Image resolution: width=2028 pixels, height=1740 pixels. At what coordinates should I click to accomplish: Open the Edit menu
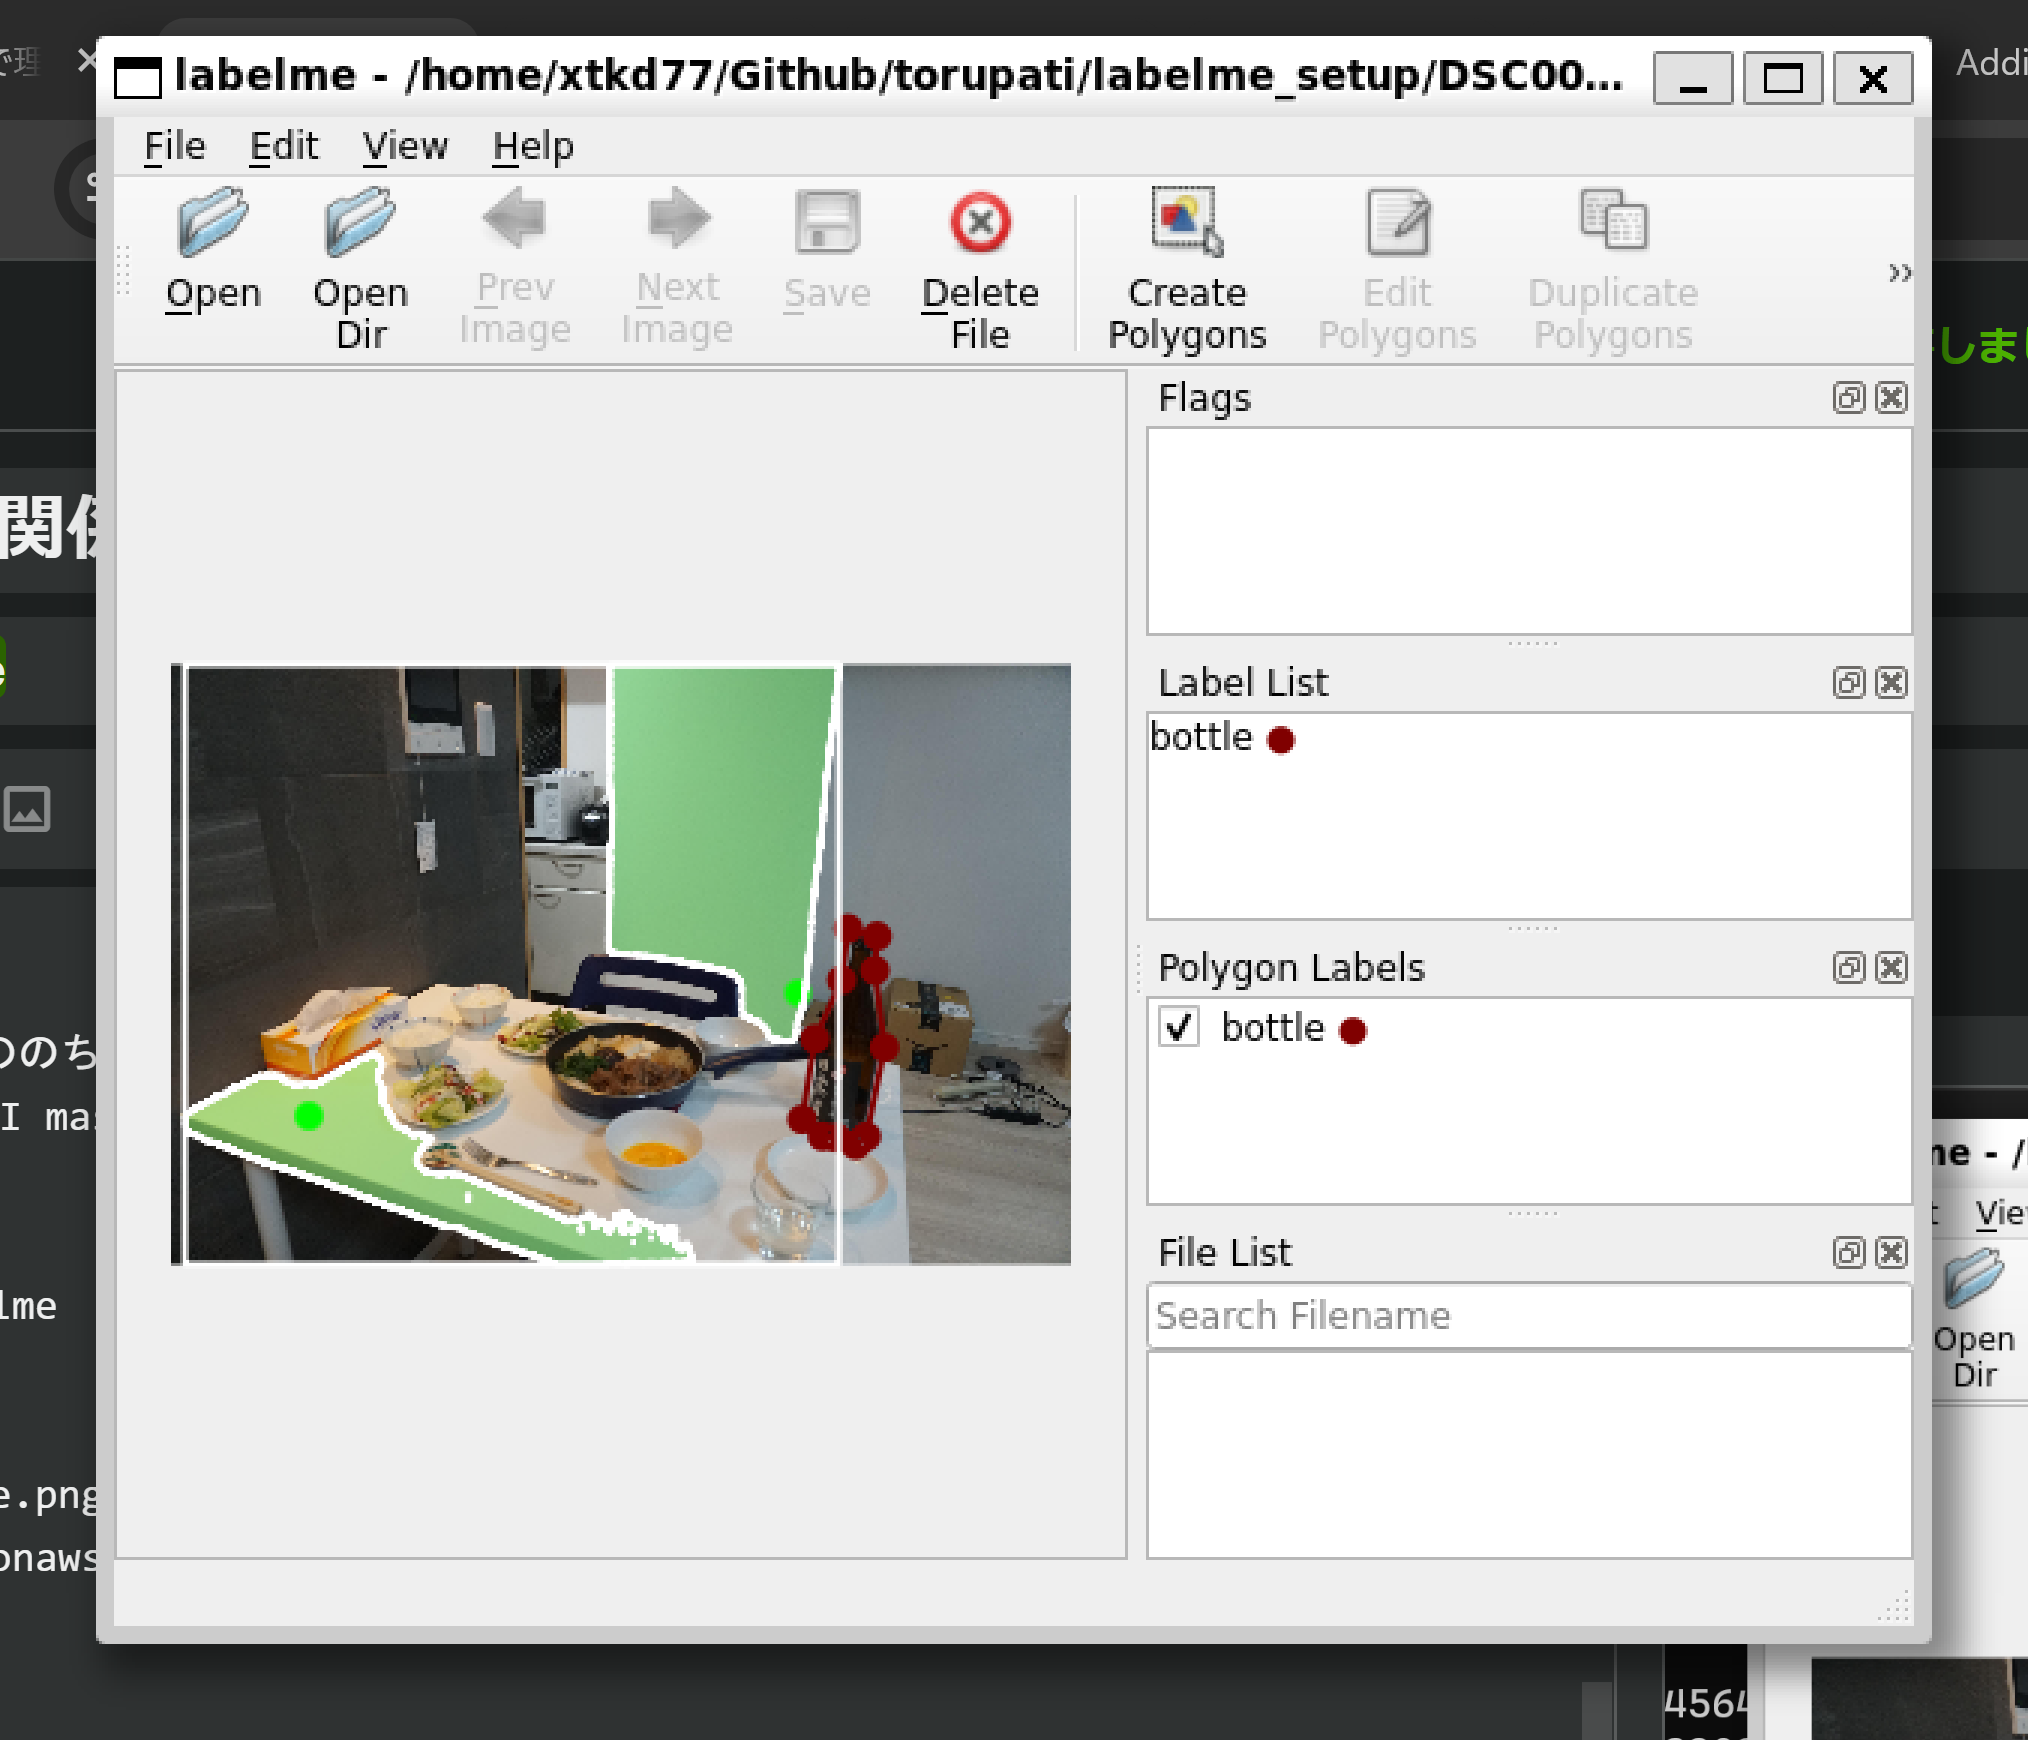coord(283,147)
